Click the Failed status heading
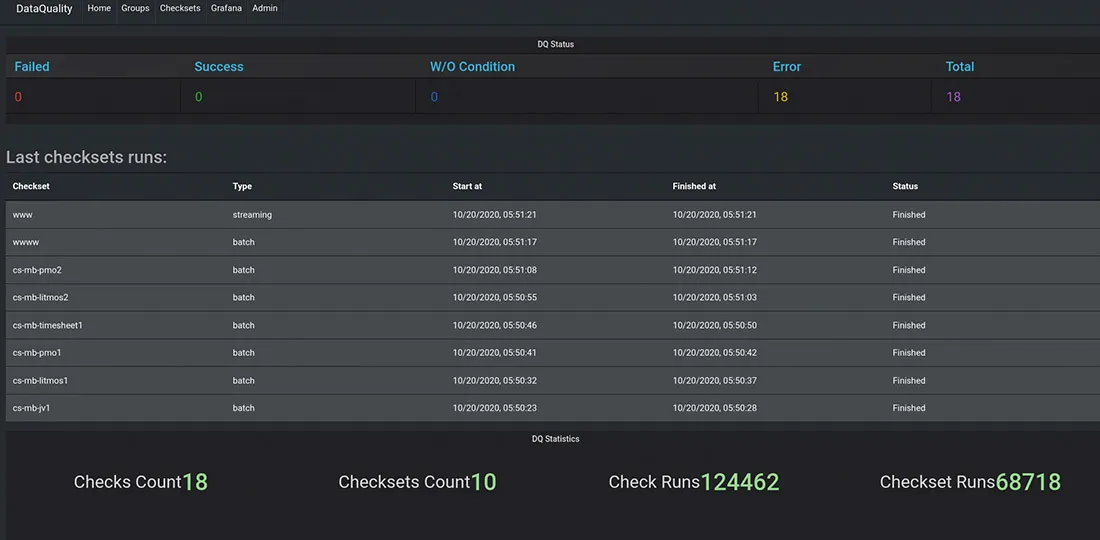Screen dimensions: 1100x540 coord(32,67)
